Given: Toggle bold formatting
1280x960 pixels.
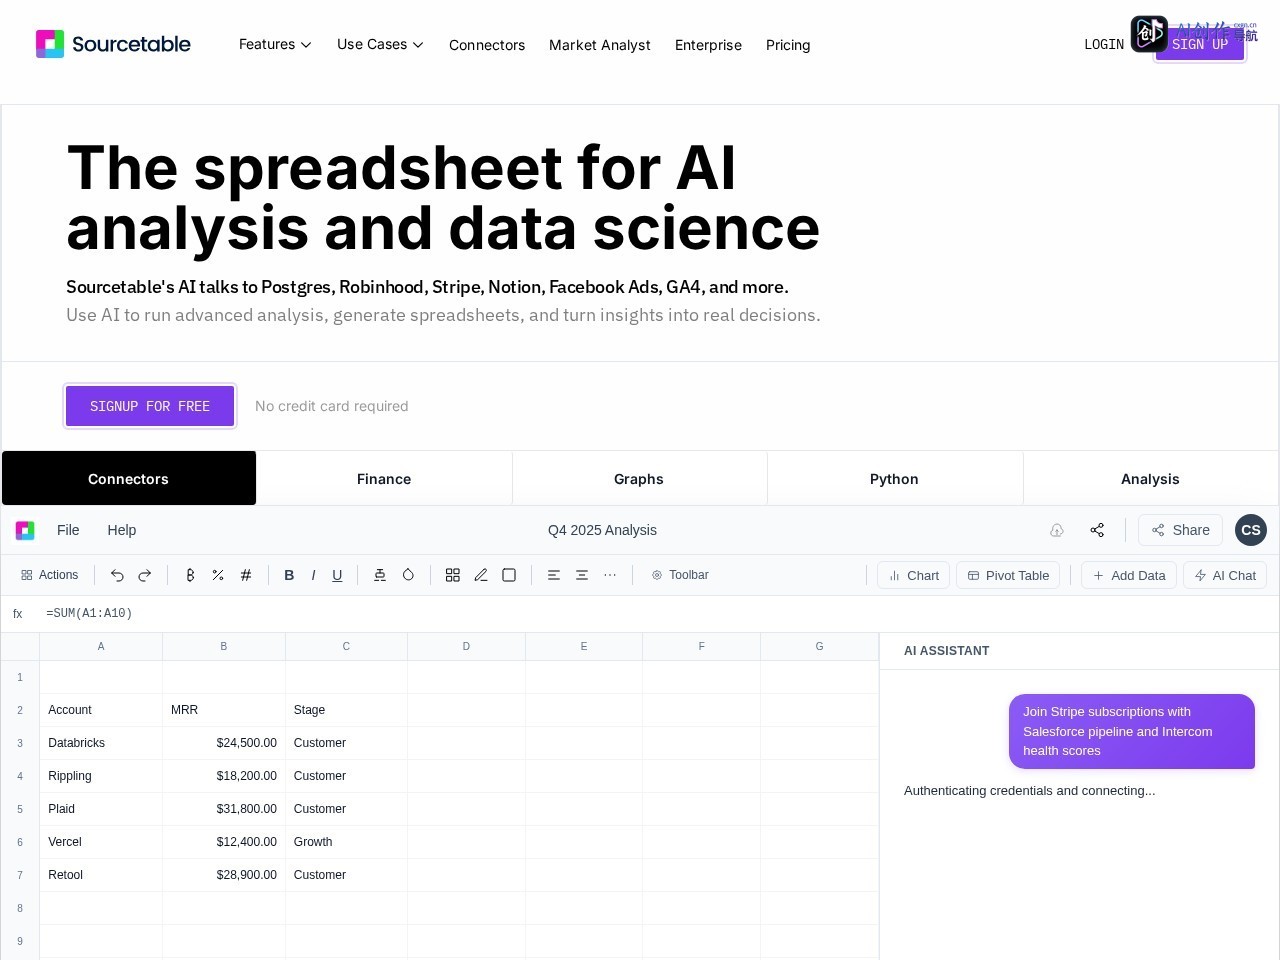Looking at the screenshot, I should tap(289, 575).
